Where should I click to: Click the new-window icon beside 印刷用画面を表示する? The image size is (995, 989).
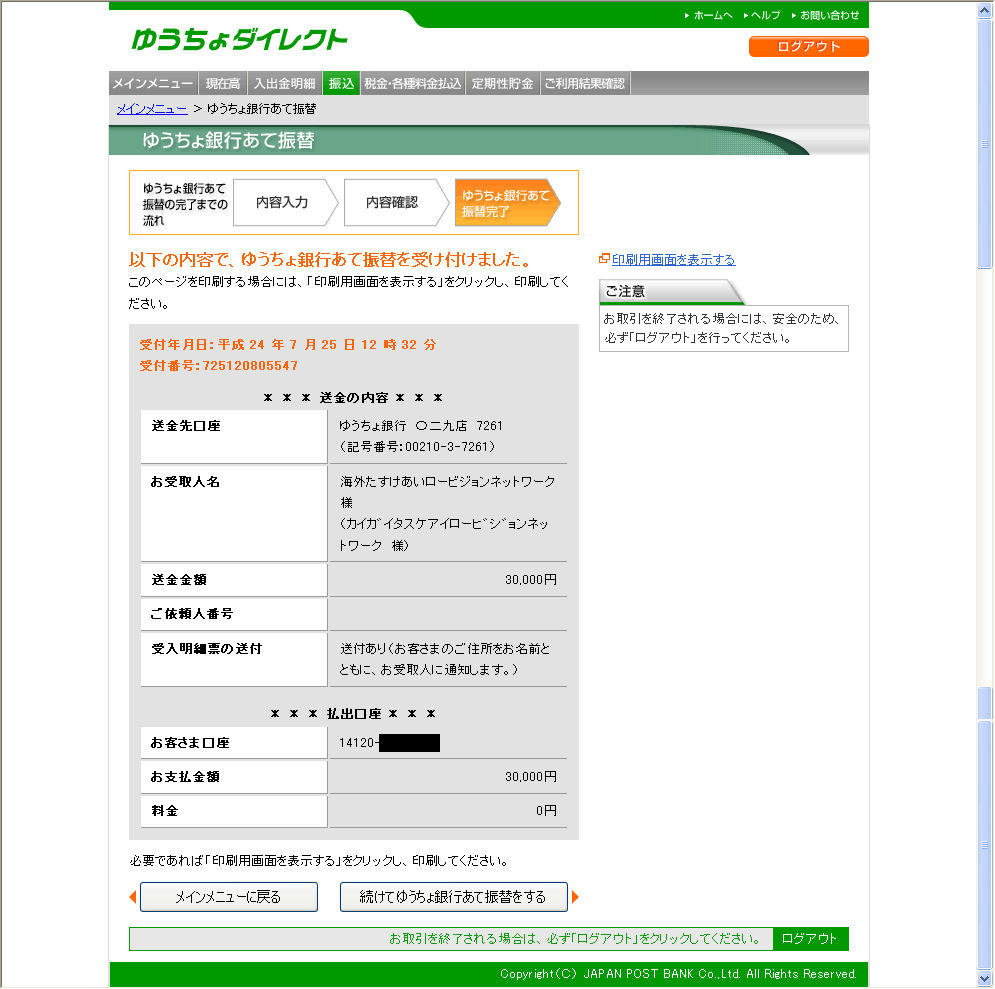coord(604,259)
